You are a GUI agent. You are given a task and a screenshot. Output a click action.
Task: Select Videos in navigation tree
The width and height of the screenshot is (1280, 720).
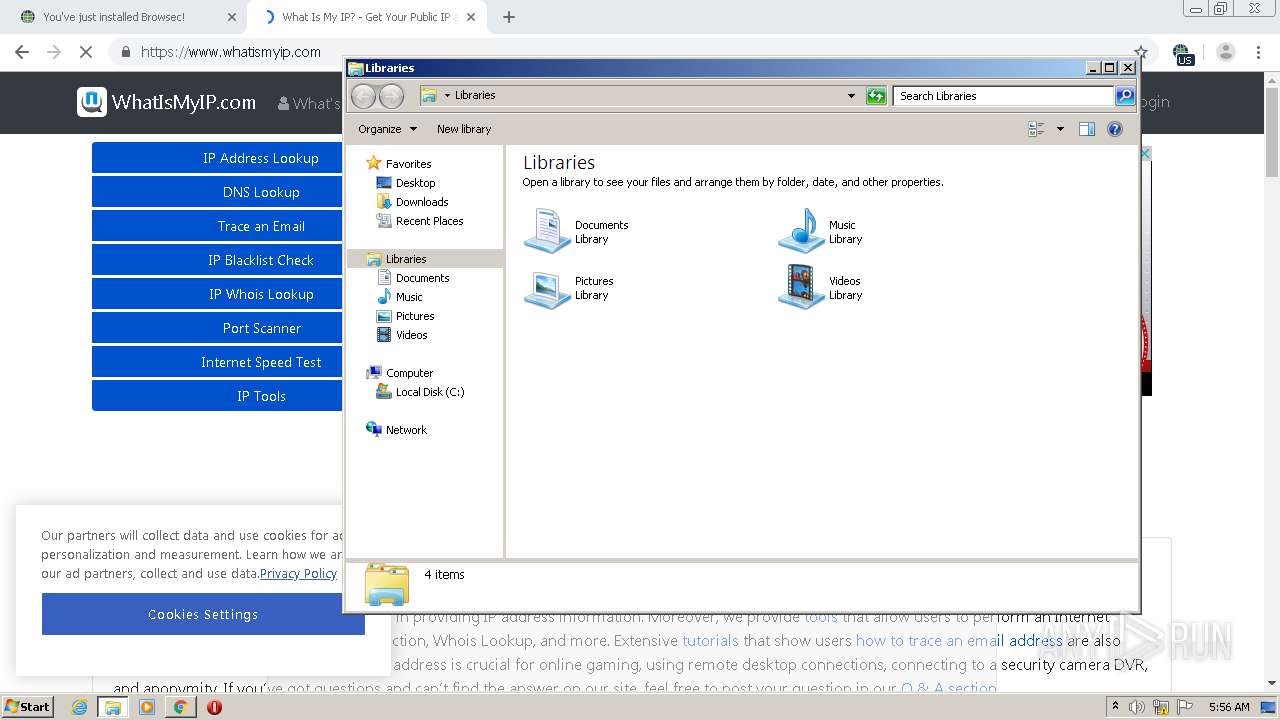pyautogui.click(x=411, y=335)
